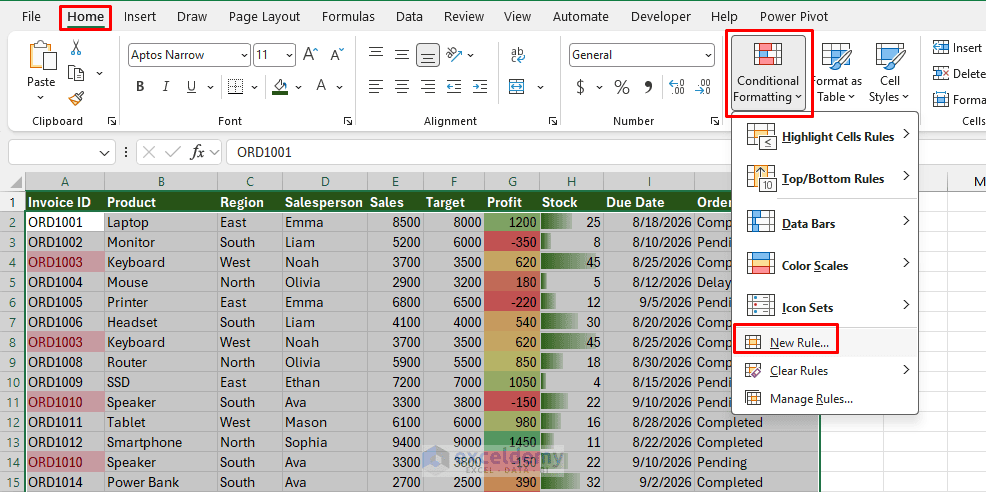986x492 pixels.
Task: Click the Orientation angled text icon
Action: (x=453, y=53)
